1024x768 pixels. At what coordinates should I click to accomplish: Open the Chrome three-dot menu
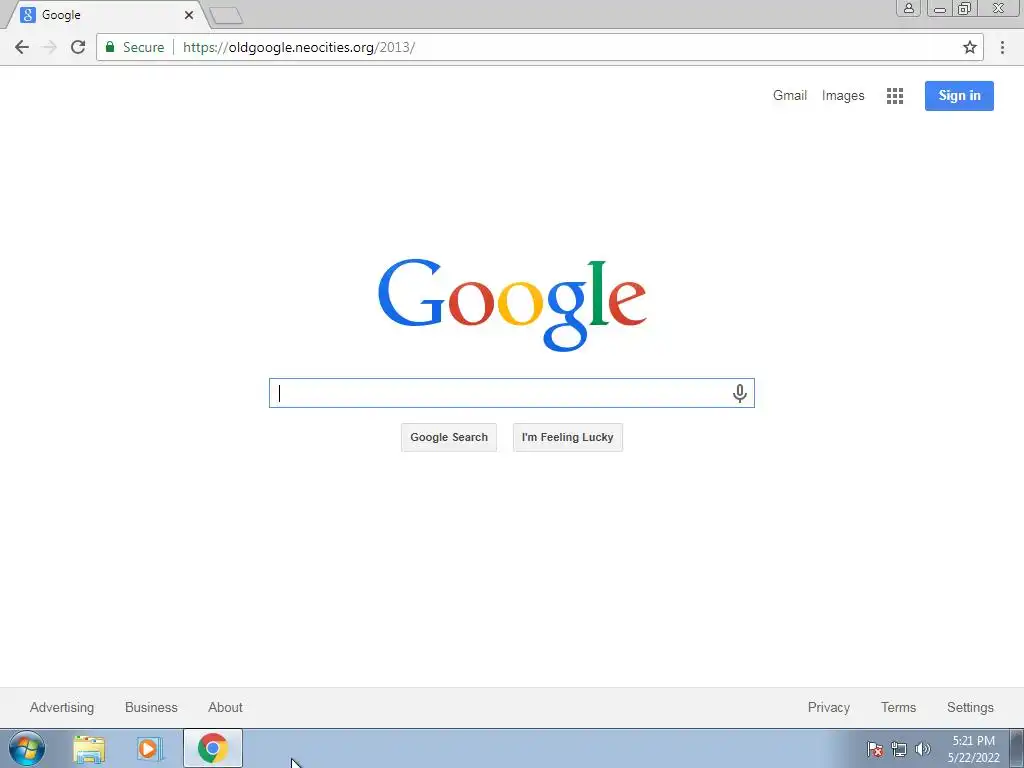[x=1002, y=47]
